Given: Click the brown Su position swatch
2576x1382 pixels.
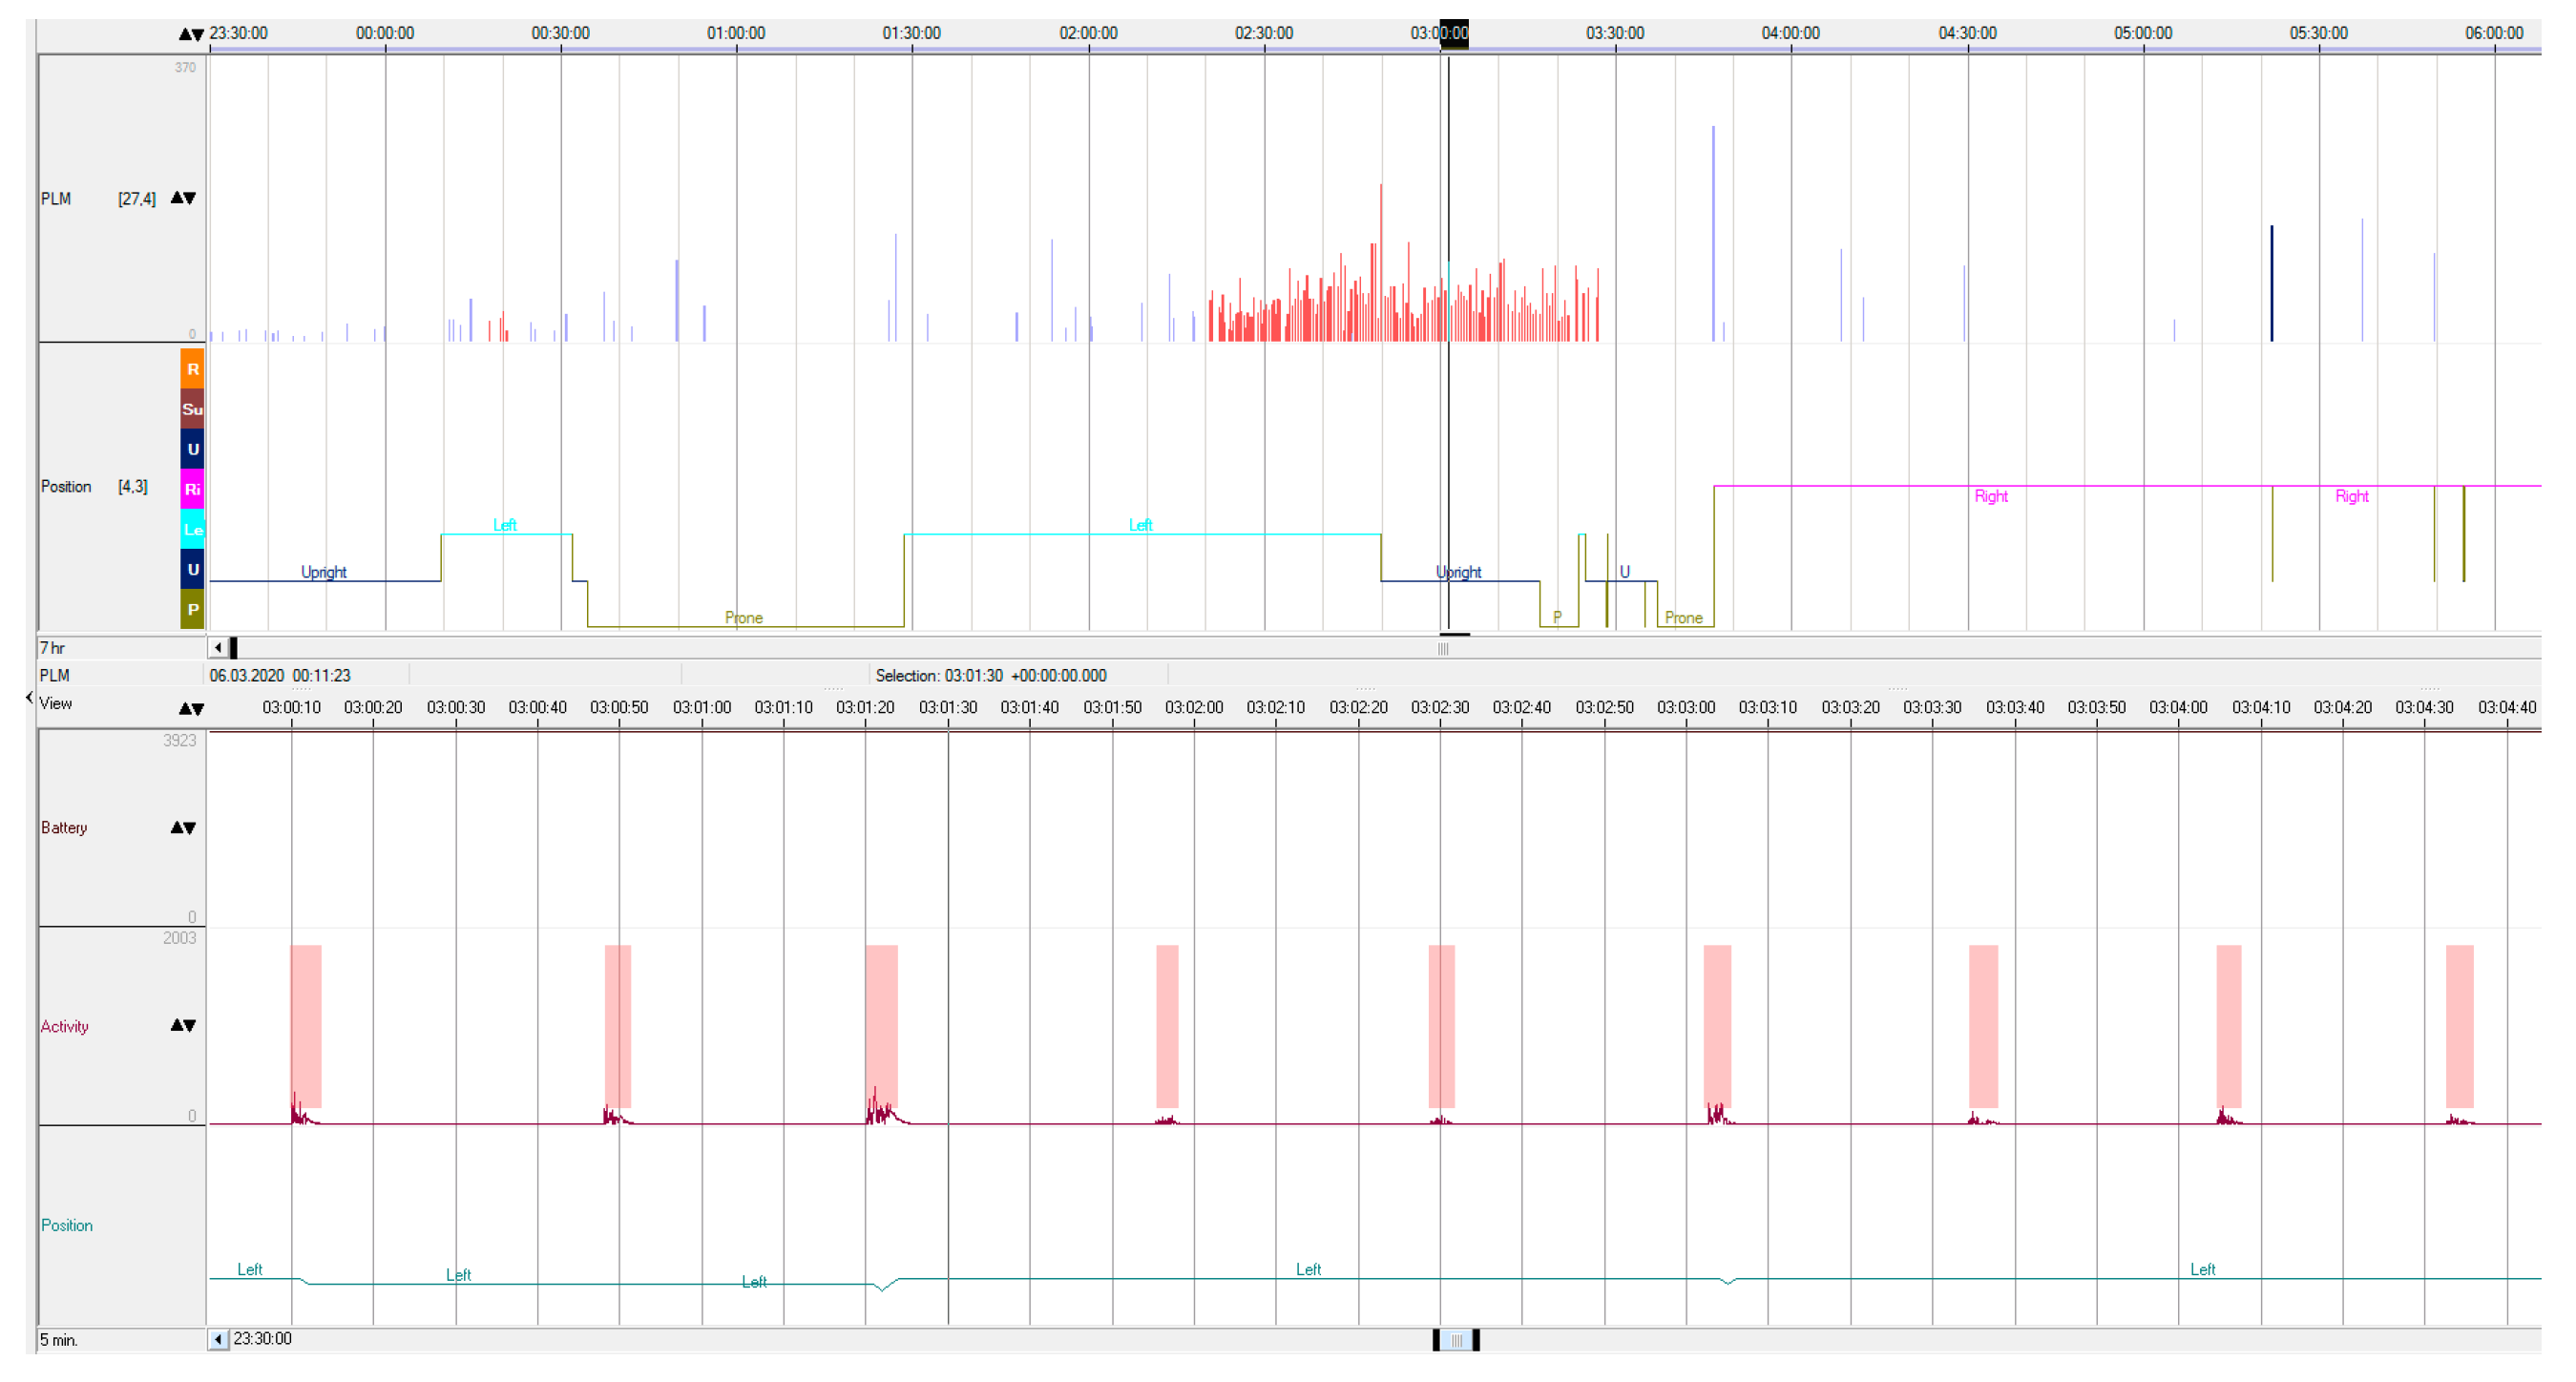Looking at the screenshot, I should click(192, 409).
